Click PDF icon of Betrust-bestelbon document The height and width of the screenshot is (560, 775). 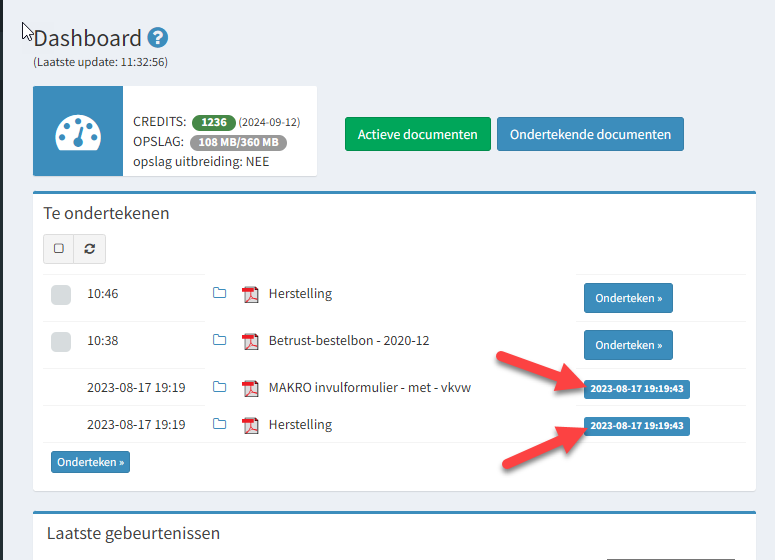point(251,341)
